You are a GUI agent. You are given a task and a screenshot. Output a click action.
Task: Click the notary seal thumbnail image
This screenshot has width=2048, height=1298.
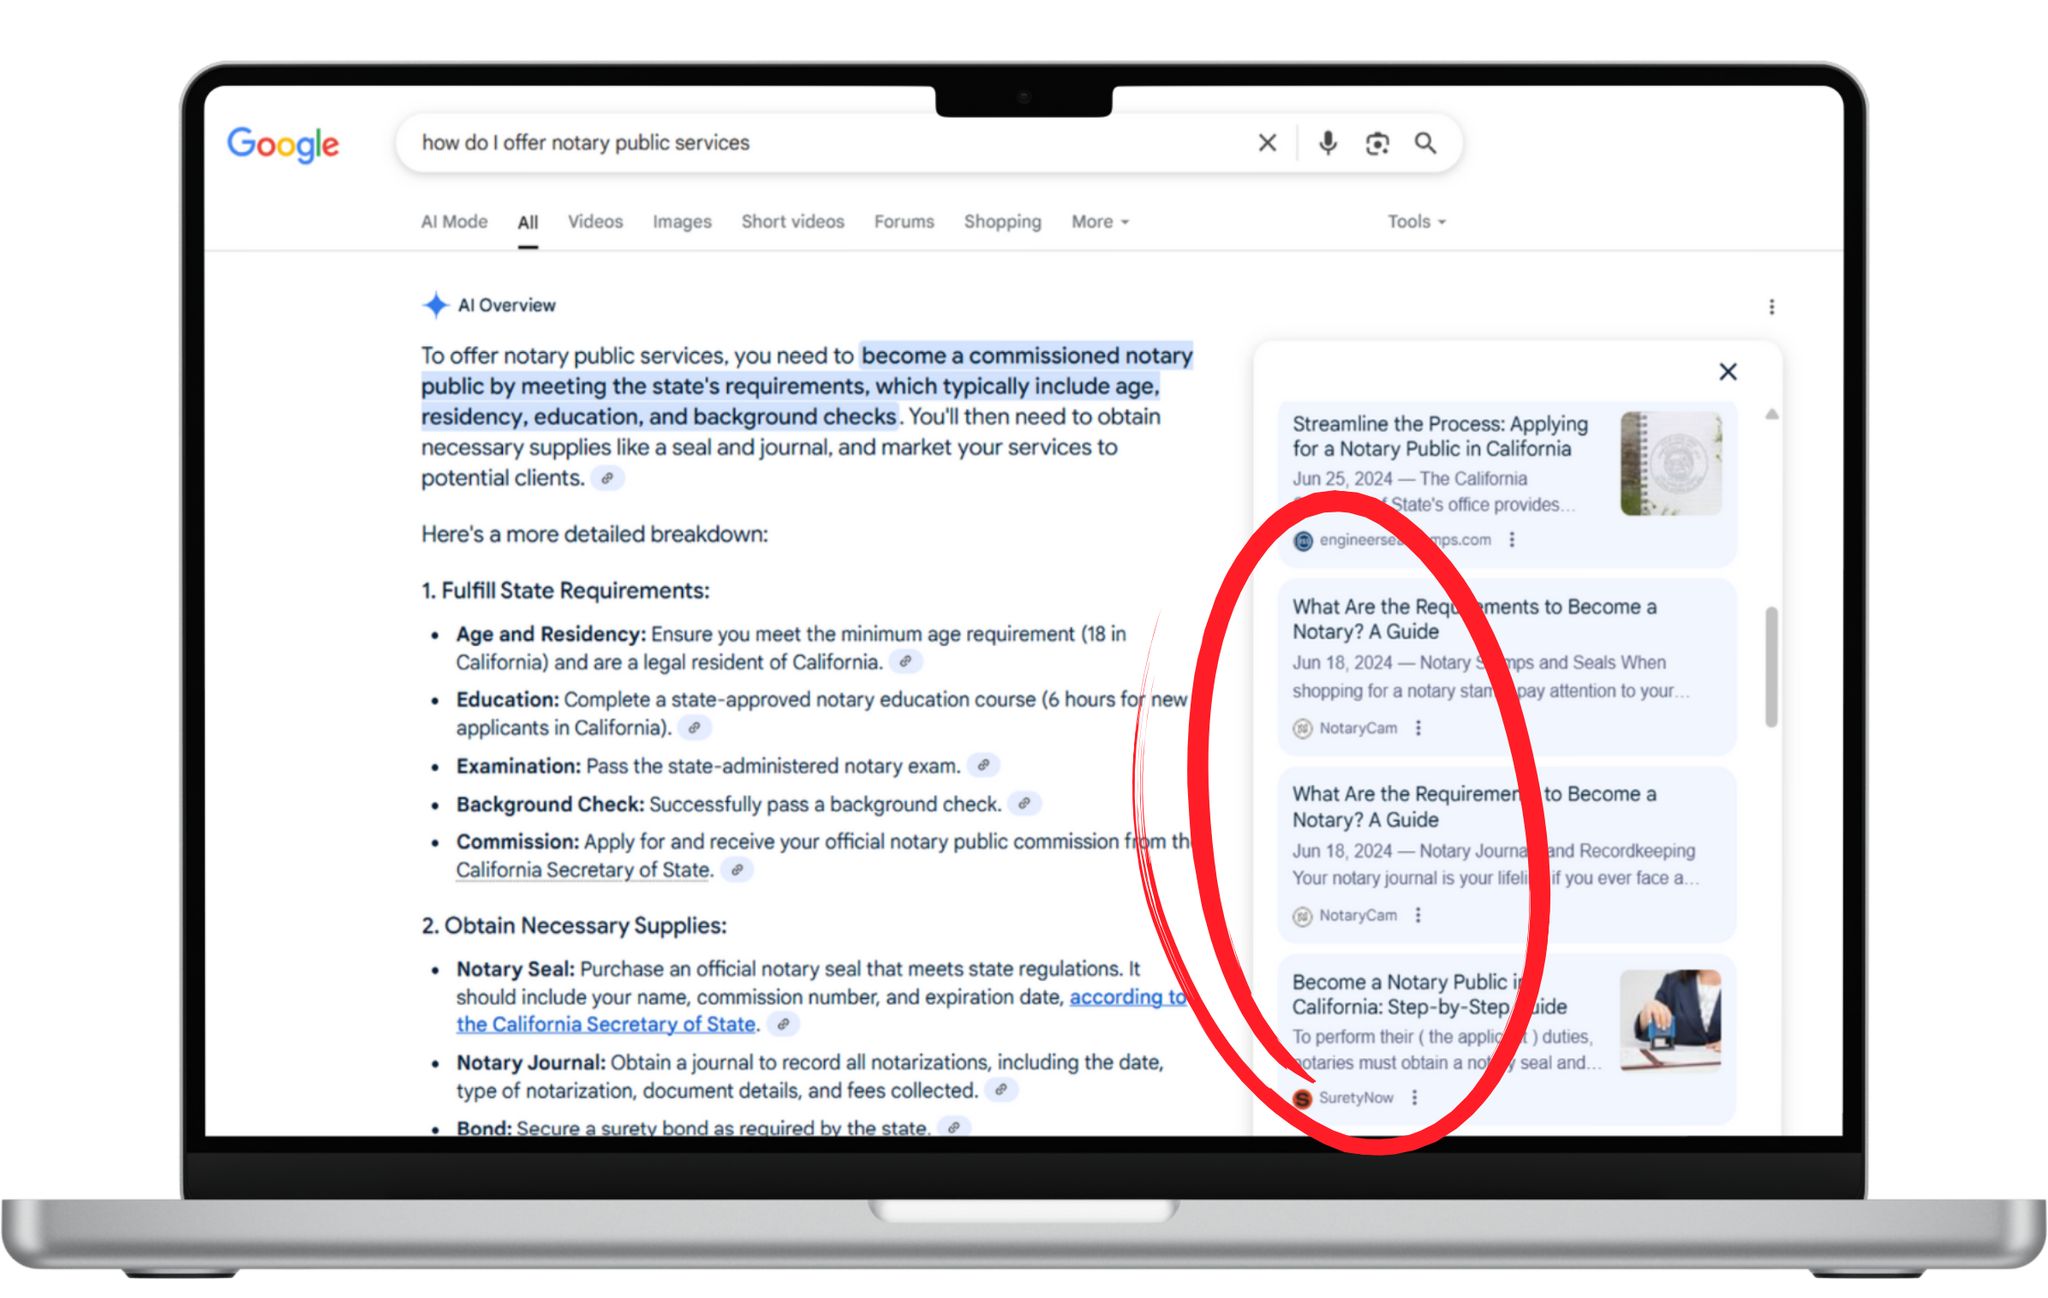pos(1671,463)
